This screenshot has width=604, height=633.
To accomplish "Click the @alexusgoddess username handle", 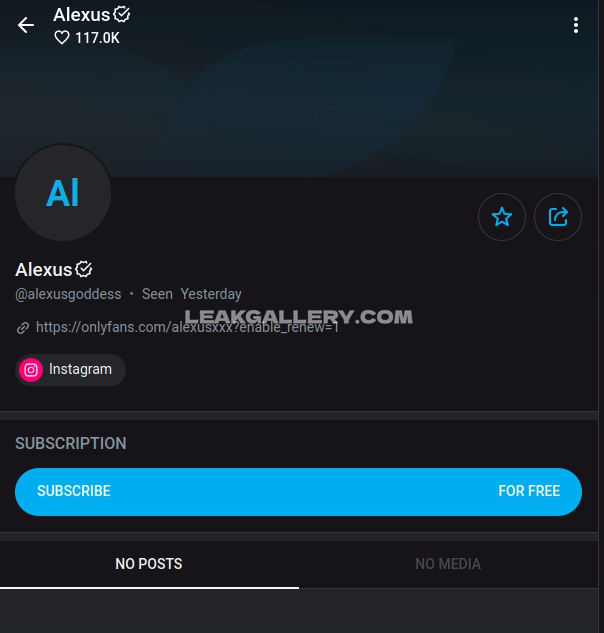I will click(x=68, y=294).
